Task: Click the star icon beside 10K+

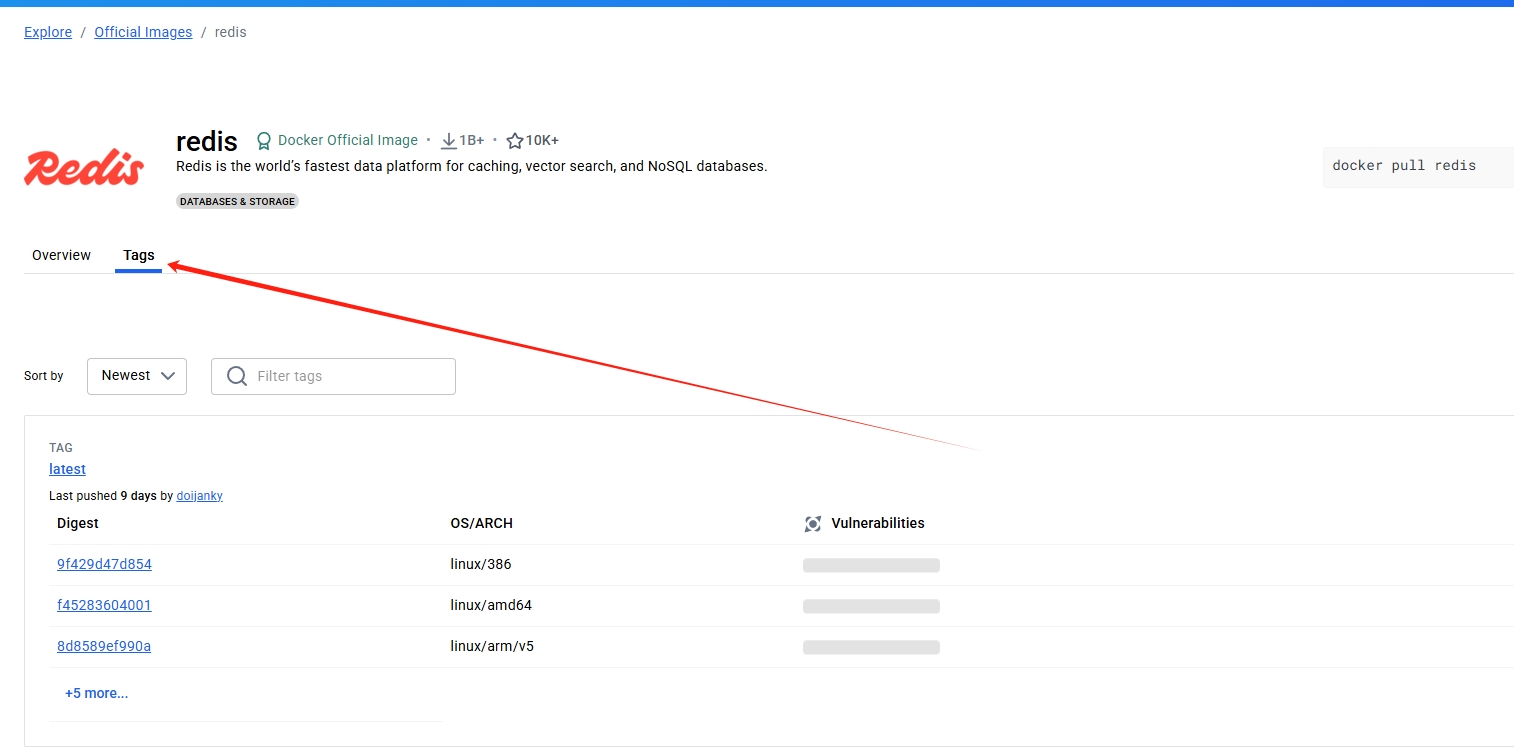Action: (515, 141)
